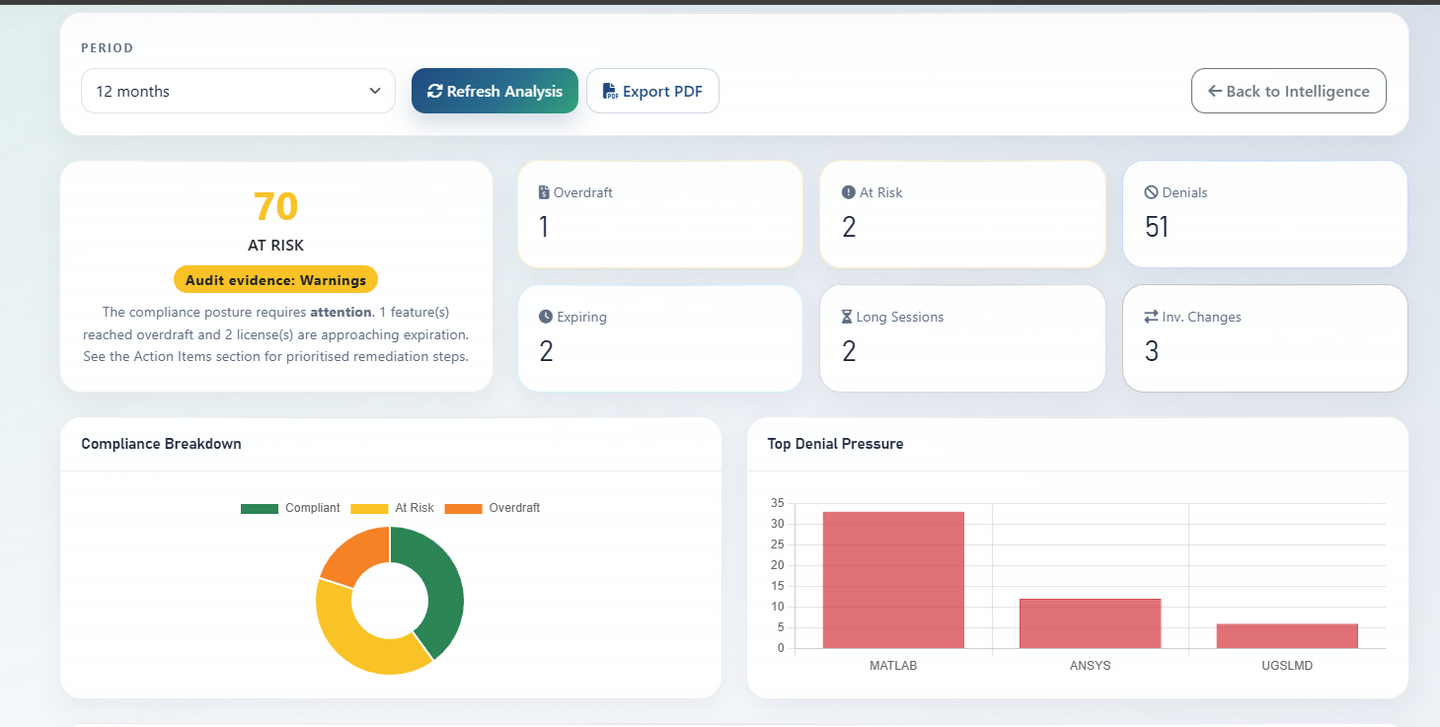
Task: Click the MATLAB axis label
Action: [893, 665]
